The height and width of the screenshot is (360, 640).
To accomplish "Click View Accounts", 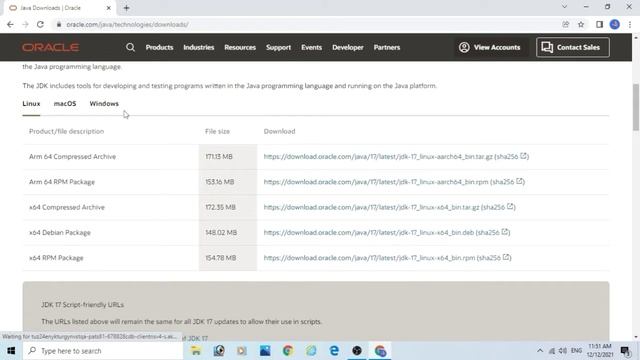I will tap(490, 47).
